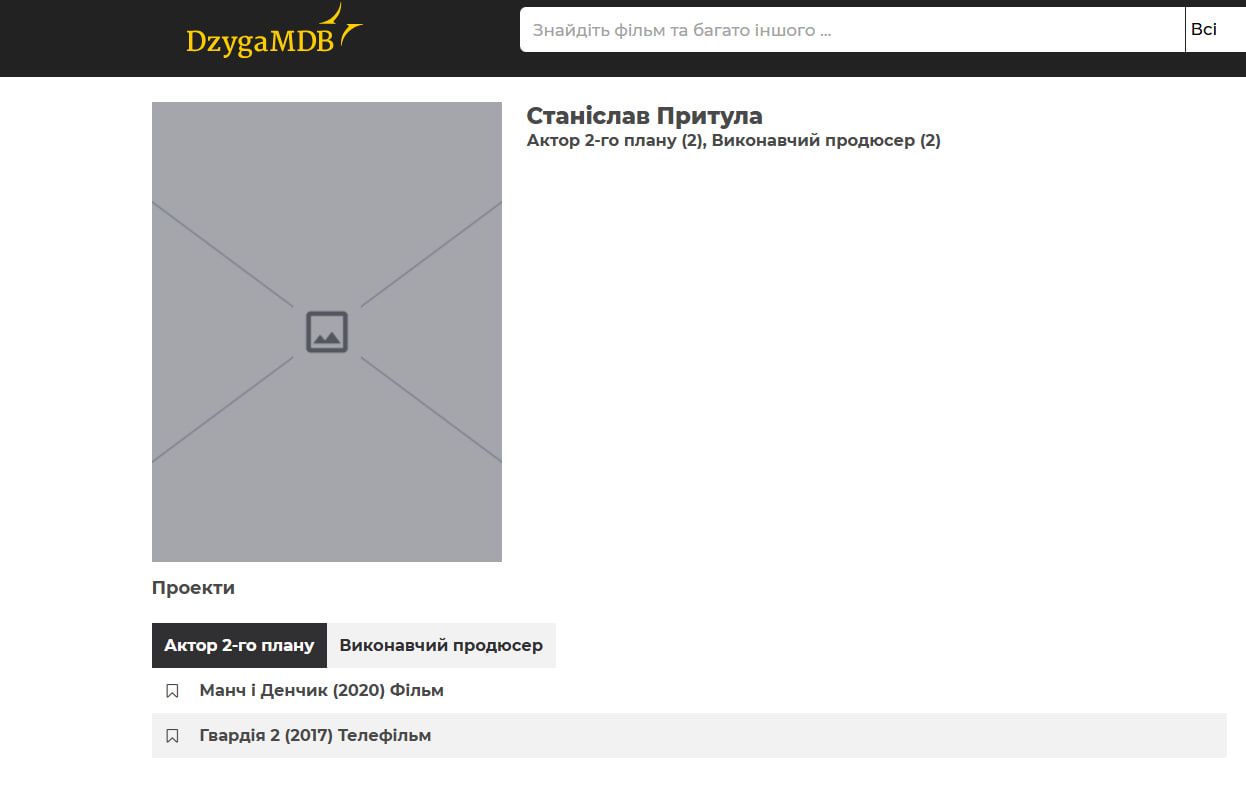1246x800 pixels.
Task: Switch to the Актор 2-го плану tab
Action: (x=239, y=645)
